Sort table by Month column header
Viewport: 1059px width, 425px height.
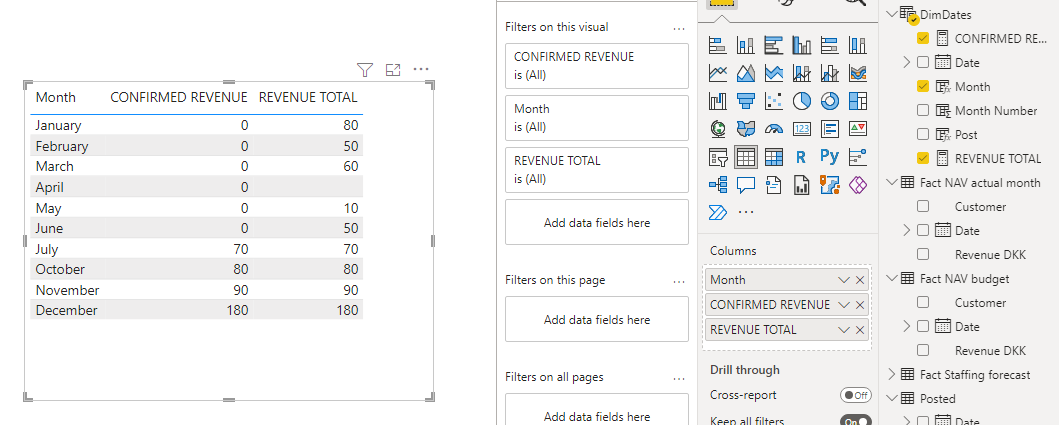[x=55, y=97]
